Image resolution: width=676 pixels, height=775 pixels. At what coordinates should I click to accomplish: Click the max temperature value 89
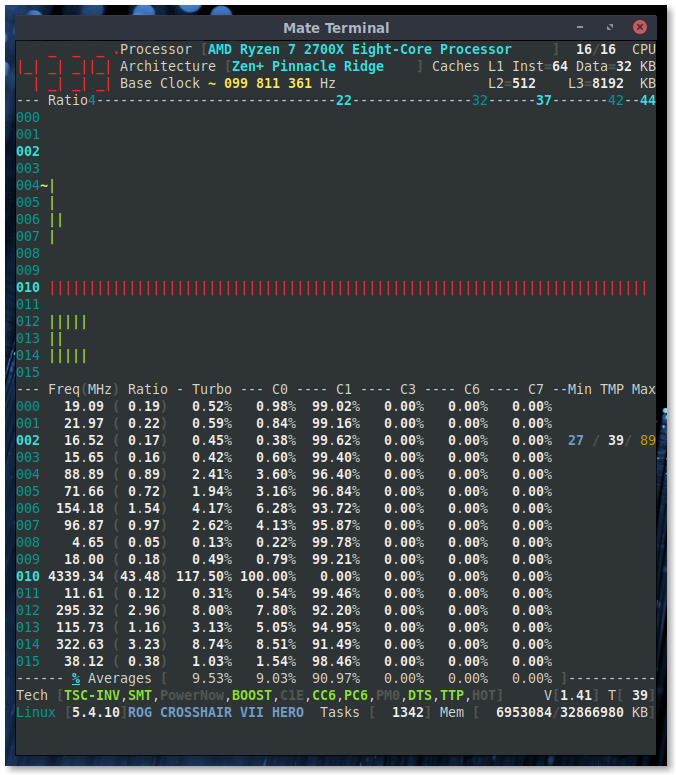click(x=647, y=440)
